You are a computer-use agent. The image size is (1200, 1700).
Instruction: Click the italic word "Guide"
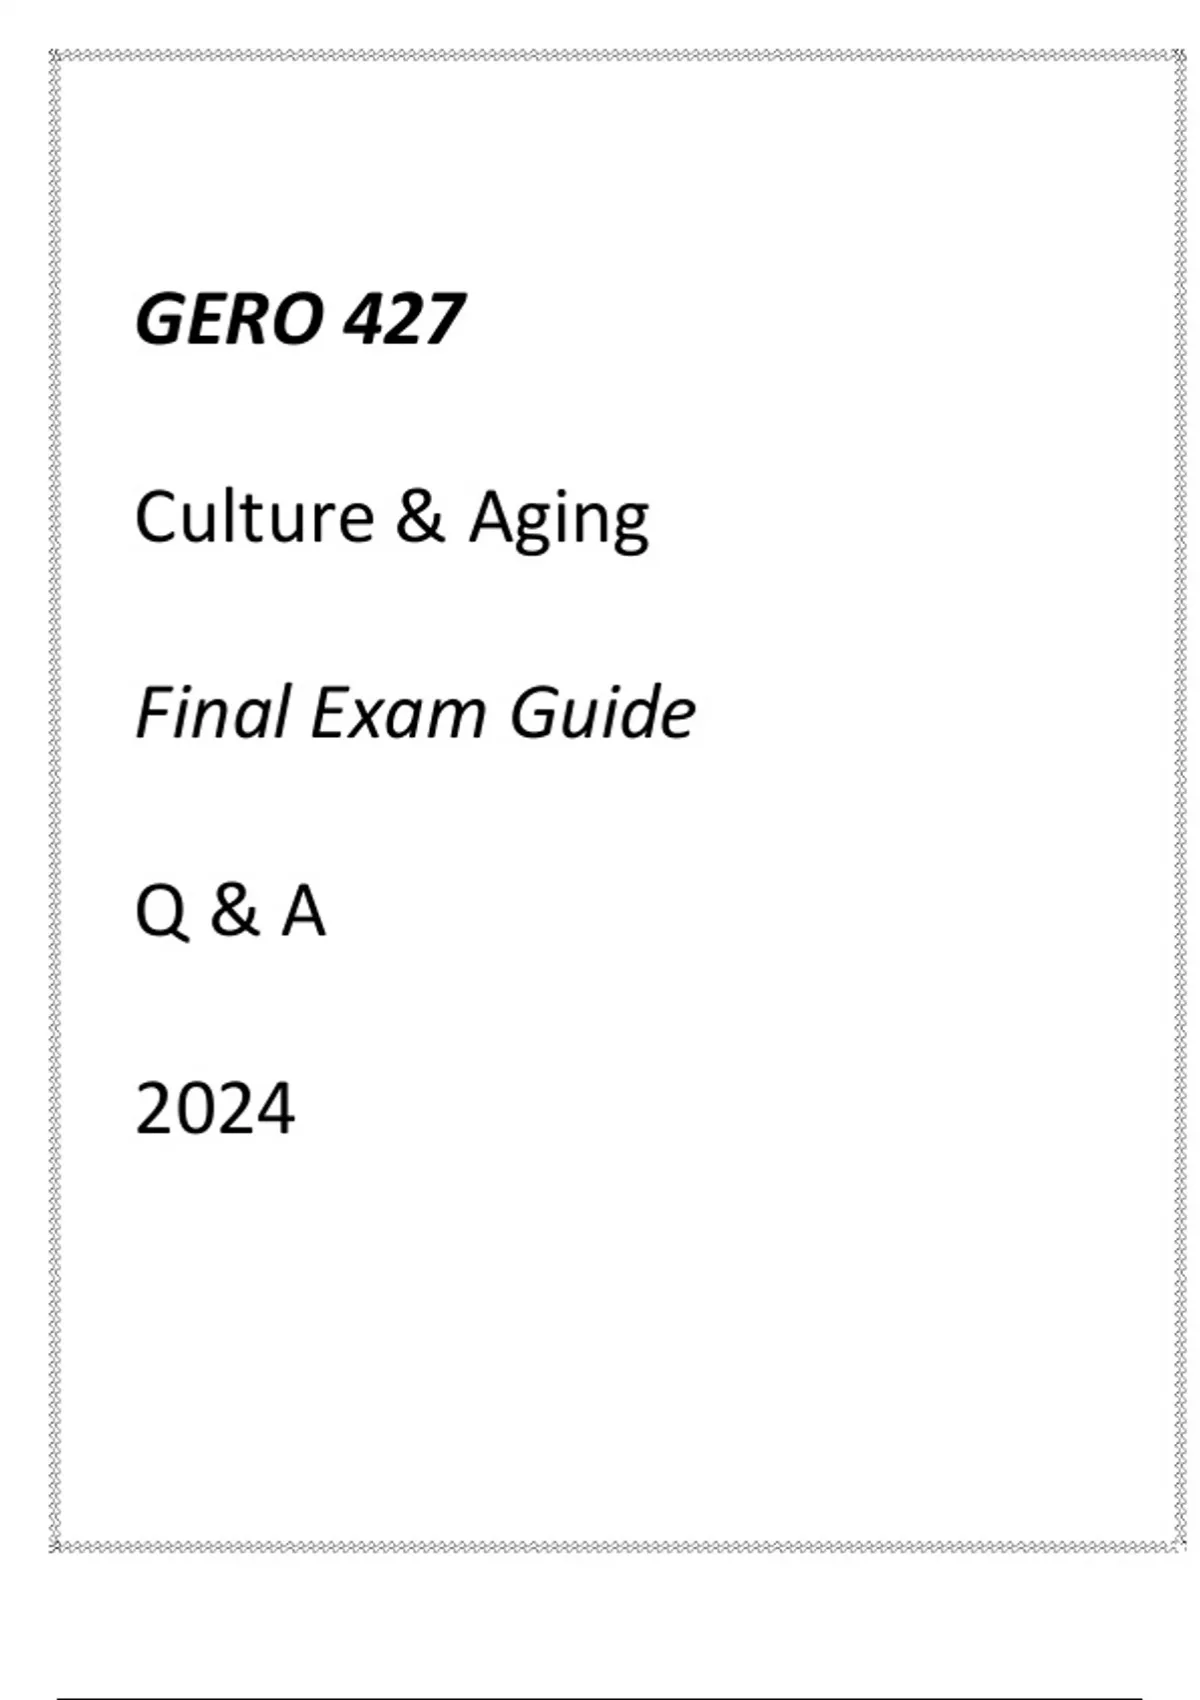click(x=602, y=713)
